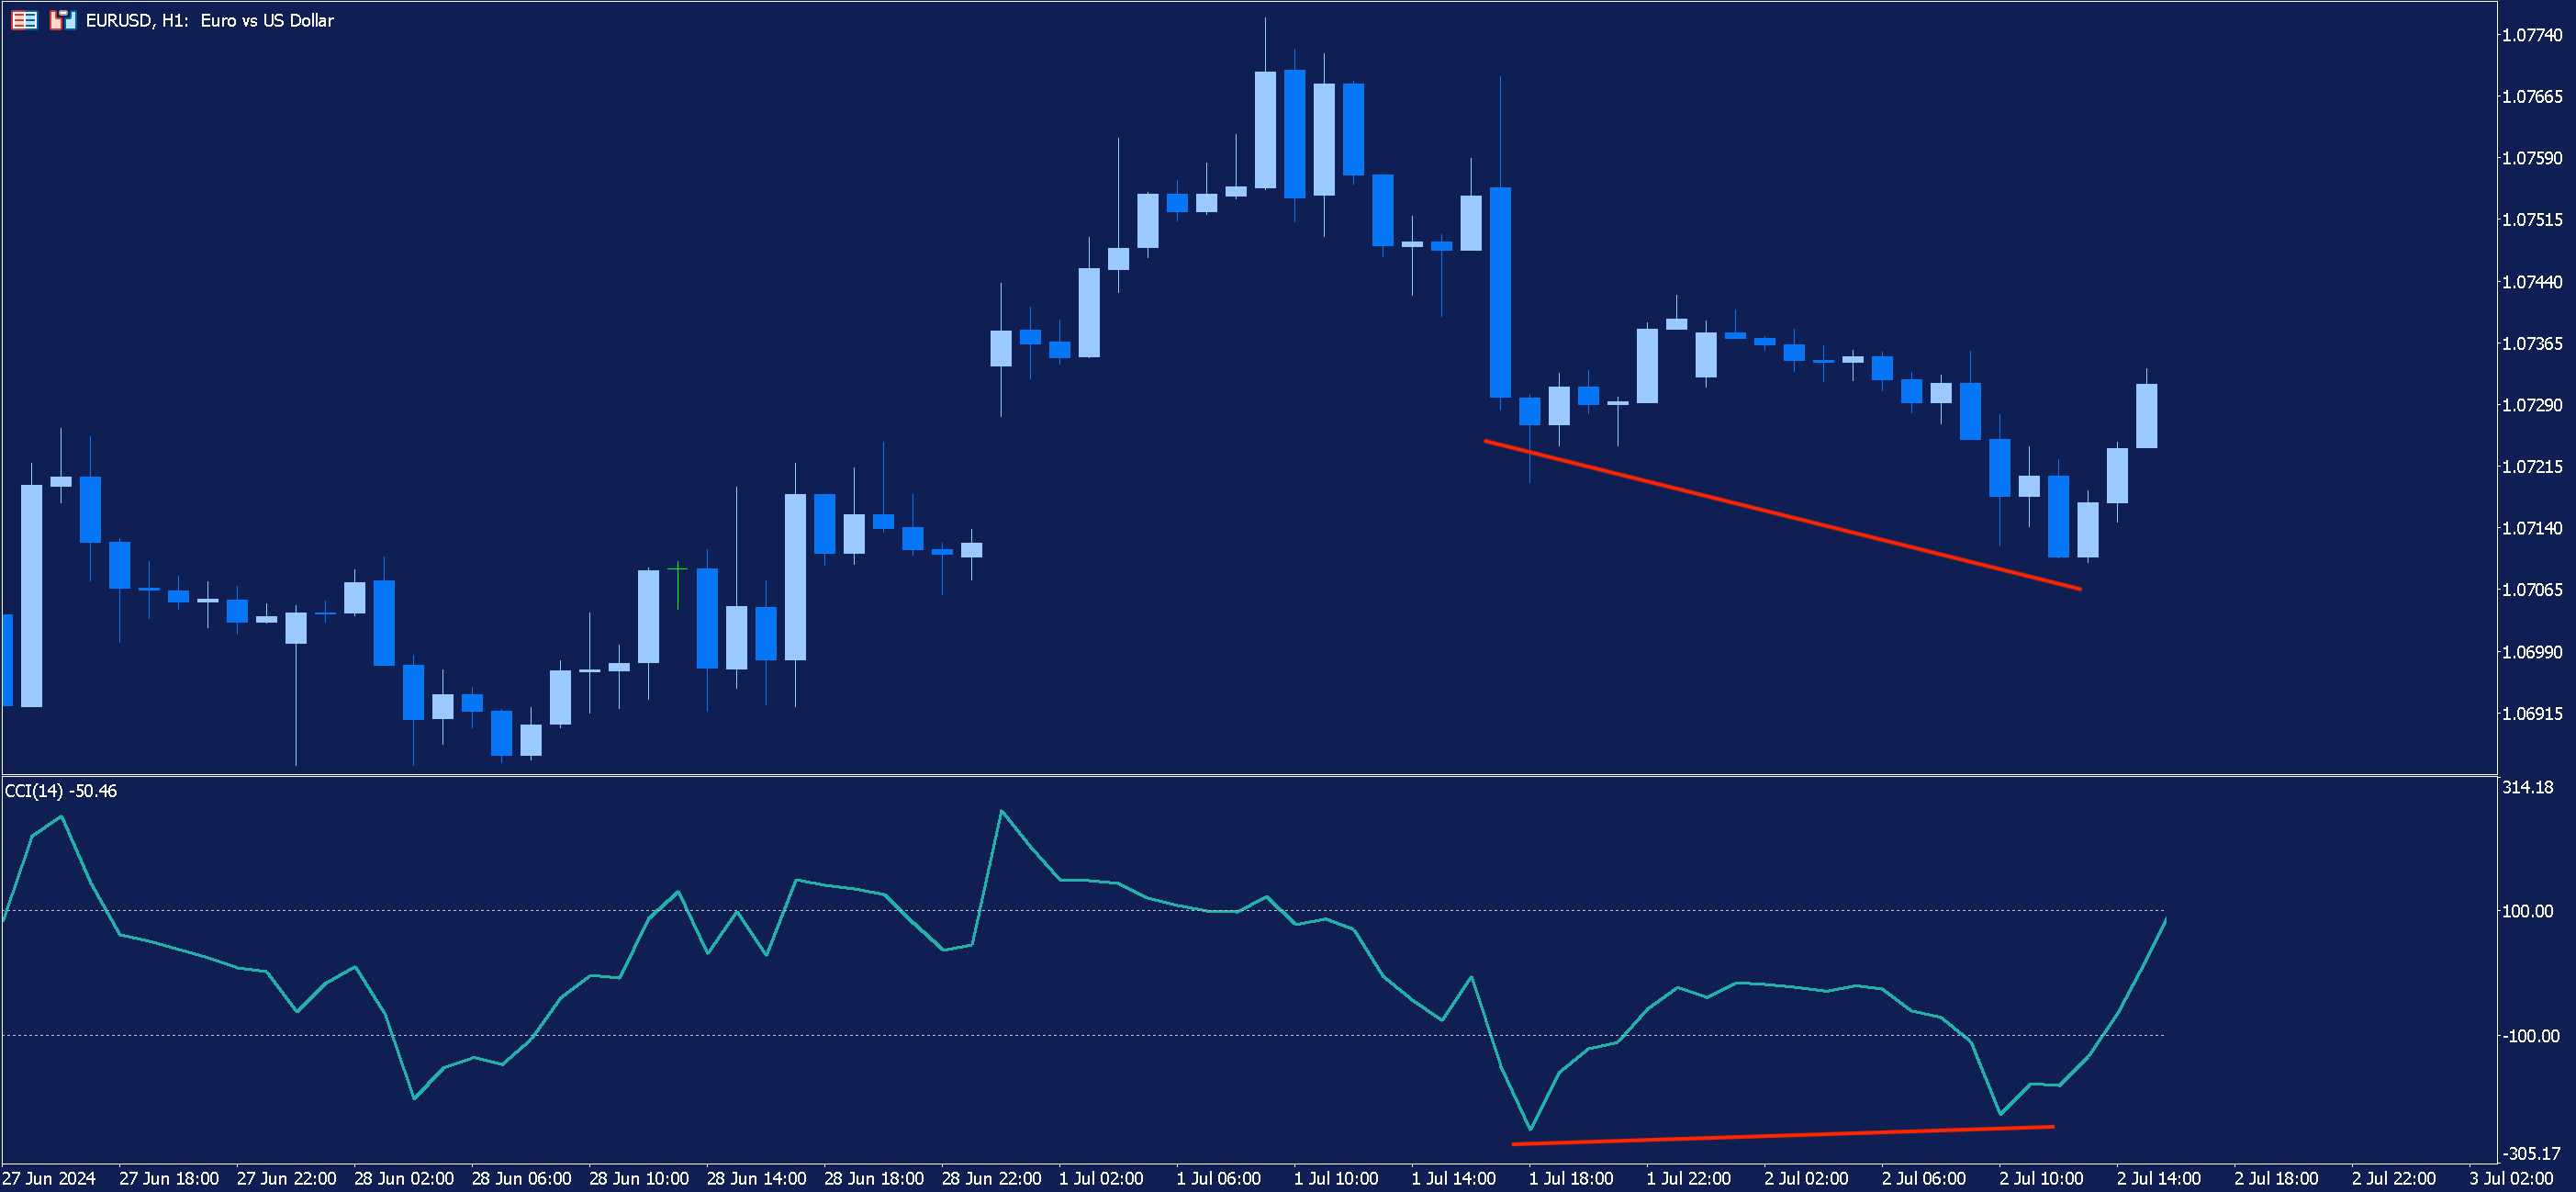
Task: Click the 2 Jul 22:00 time label
Action: 2394,1178
